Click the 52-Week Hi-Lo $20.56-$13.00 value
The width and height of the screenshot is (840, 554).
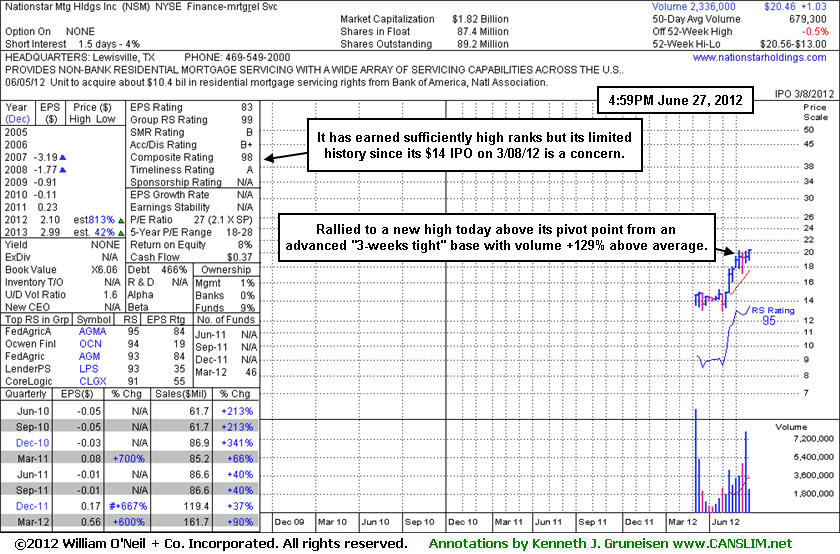coord(793,44)
